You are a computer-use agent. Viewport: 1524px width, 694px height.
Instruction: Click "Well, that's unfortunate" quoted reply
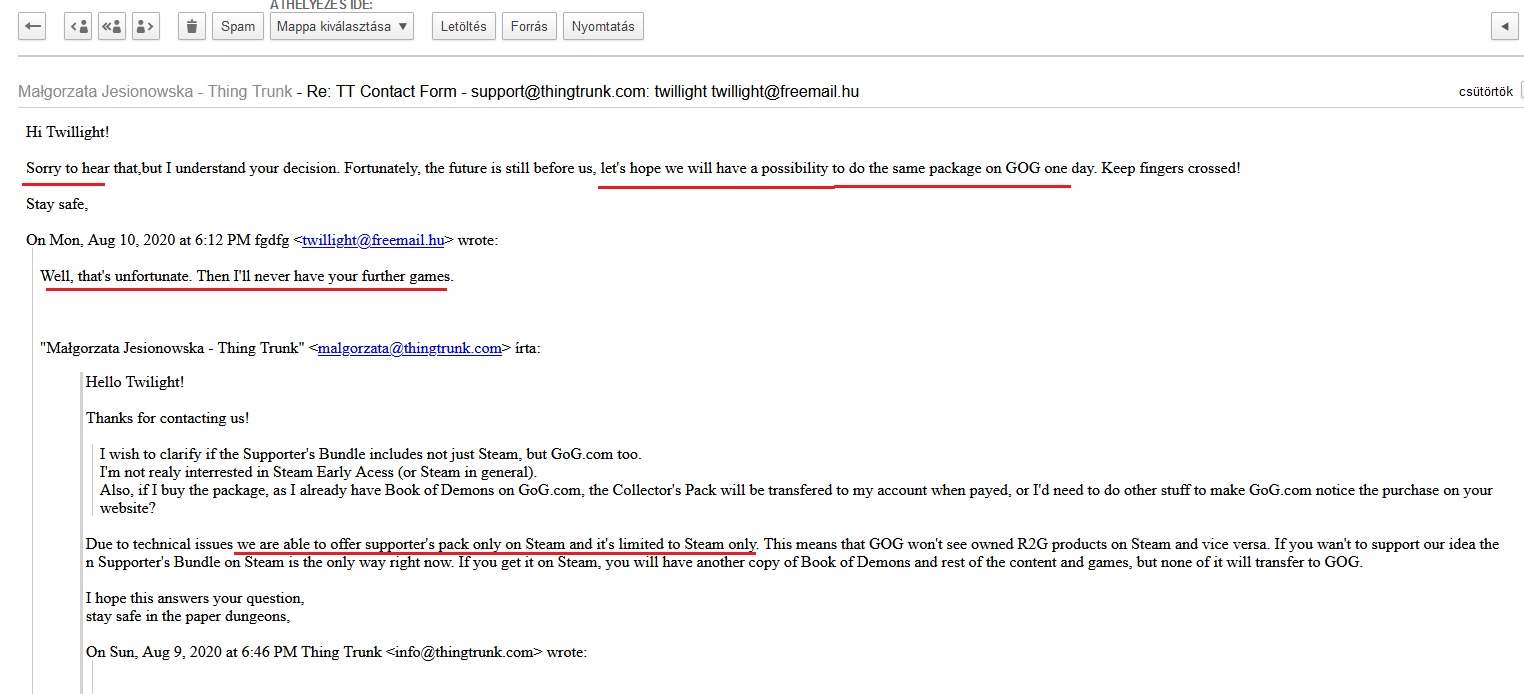point(247,276)
